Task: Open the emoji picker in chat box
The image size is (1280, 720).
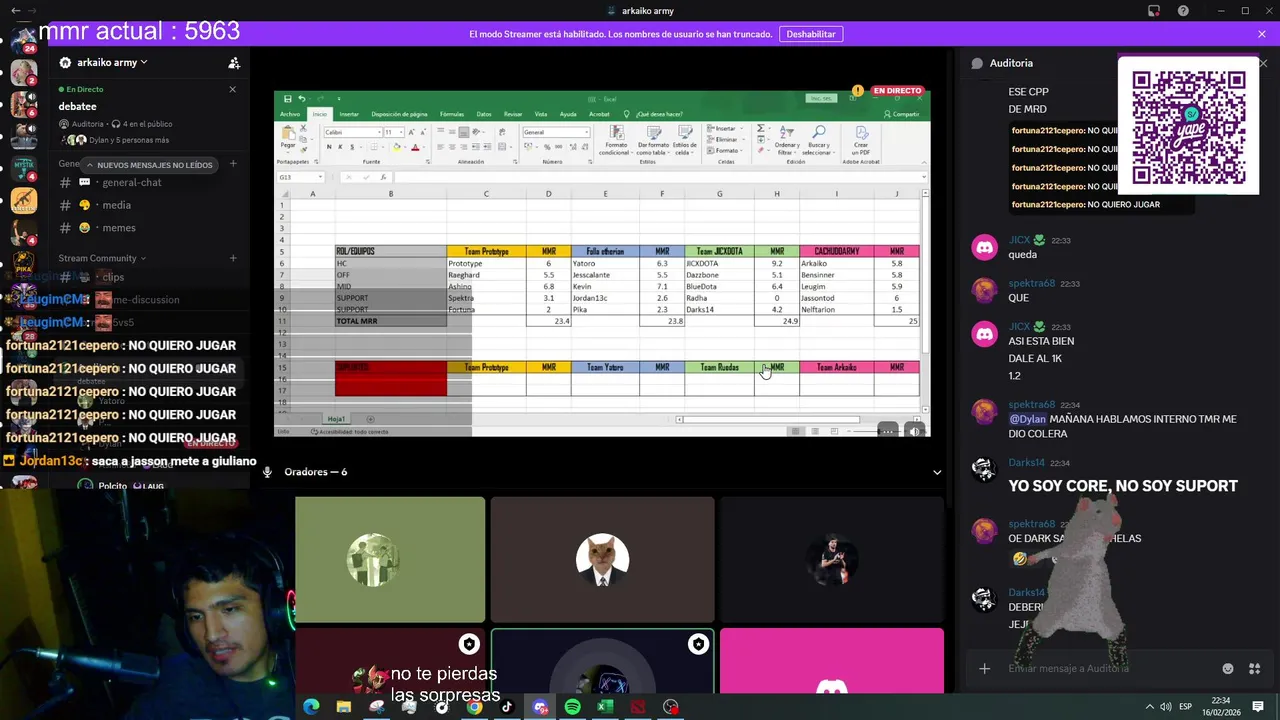Action: coord(1228,668)
